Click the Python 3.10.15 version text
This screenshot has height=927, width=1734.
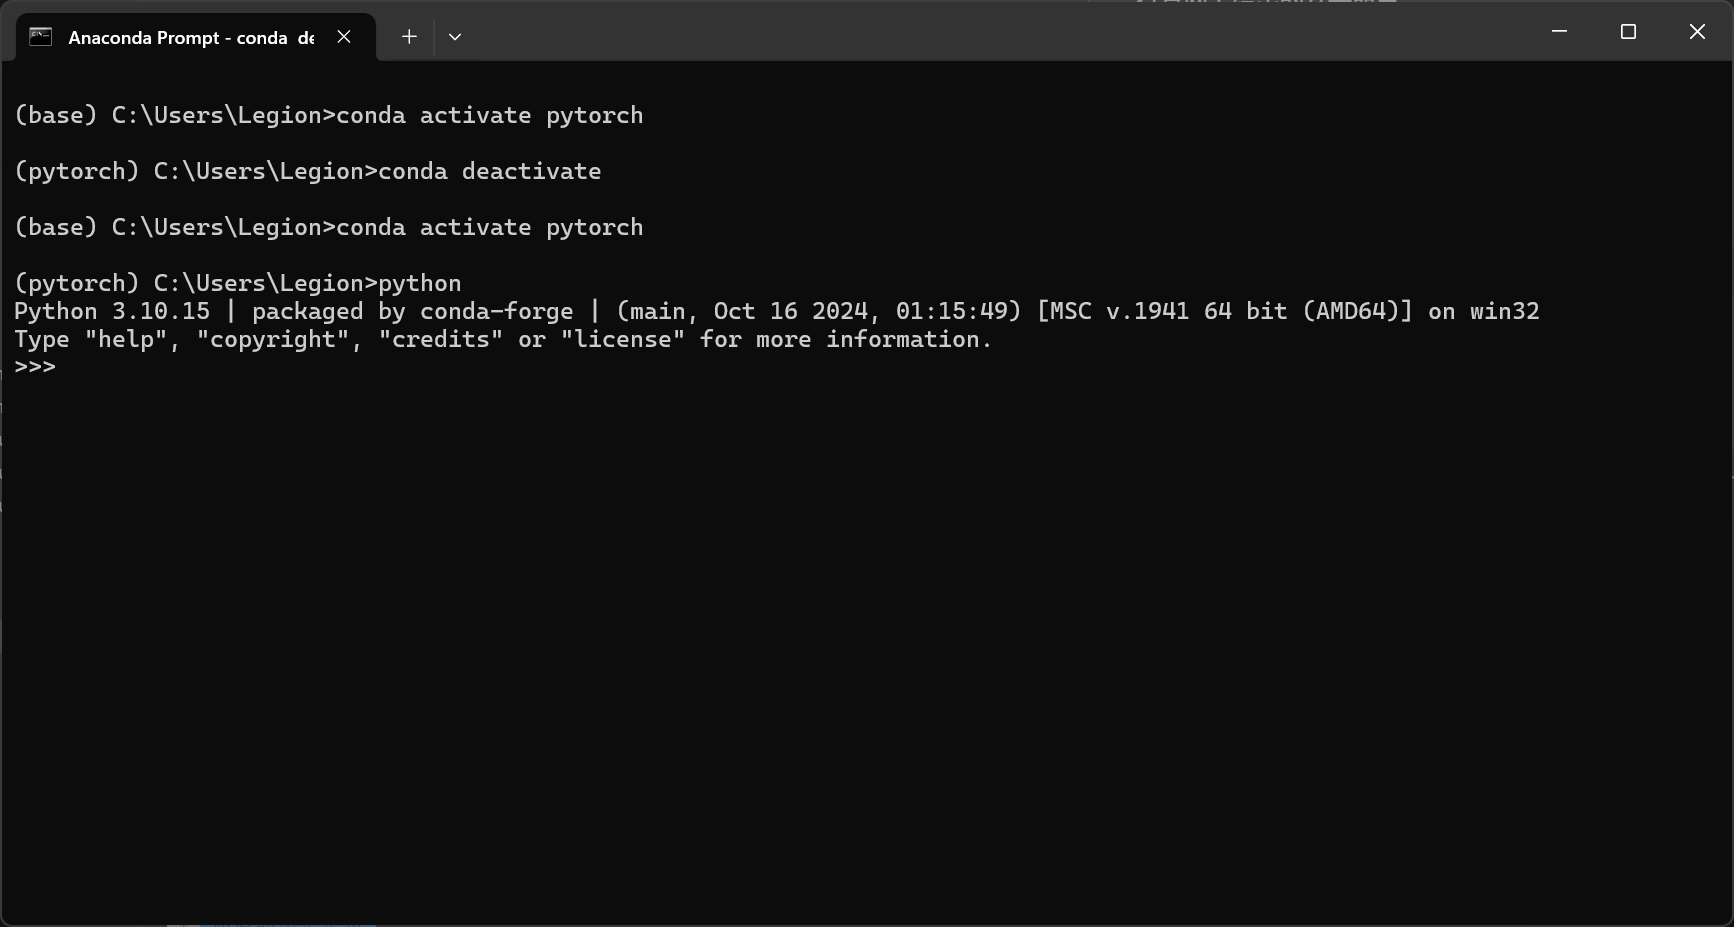pyautogui.click(x=112, y=311)
